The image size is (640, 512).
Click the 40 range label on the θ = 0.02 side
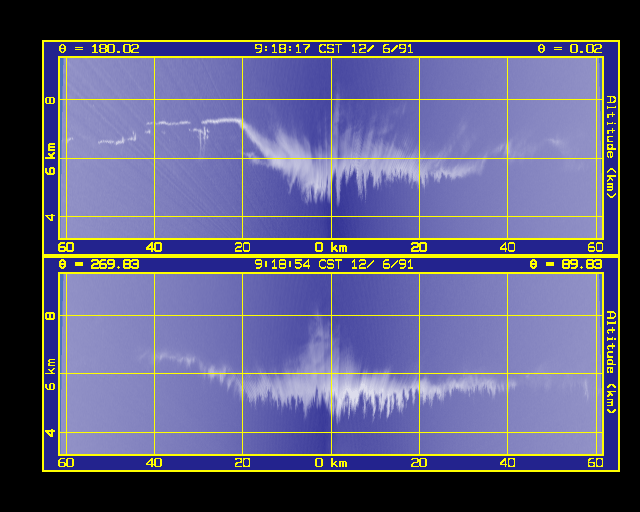(507, 247)
